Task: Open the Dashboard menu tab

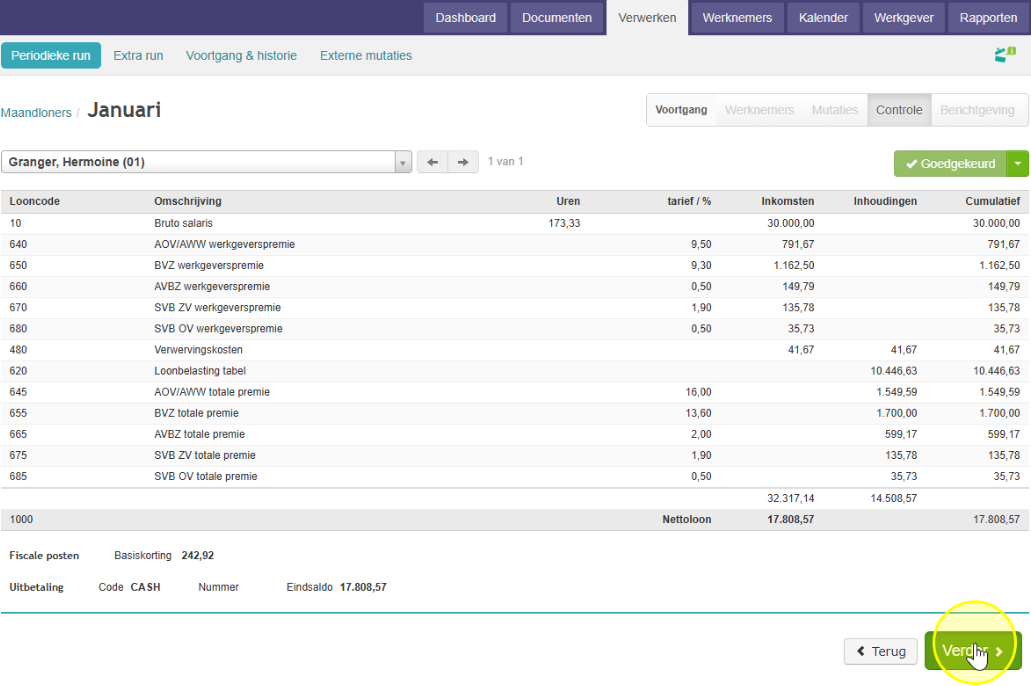Action: click(466, 18)
